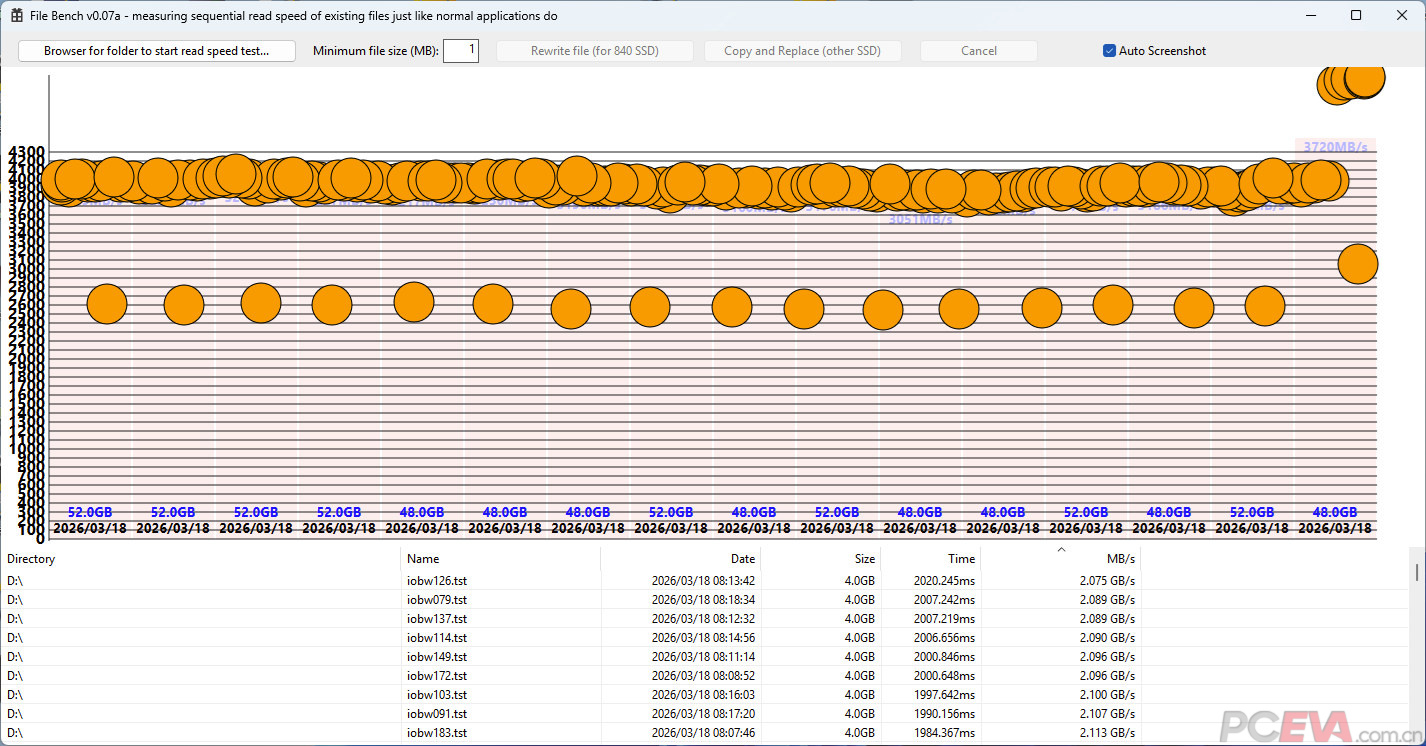Sort by the Date column header
Viewport: 1426px width, 746px height.
tap(680, 559)
